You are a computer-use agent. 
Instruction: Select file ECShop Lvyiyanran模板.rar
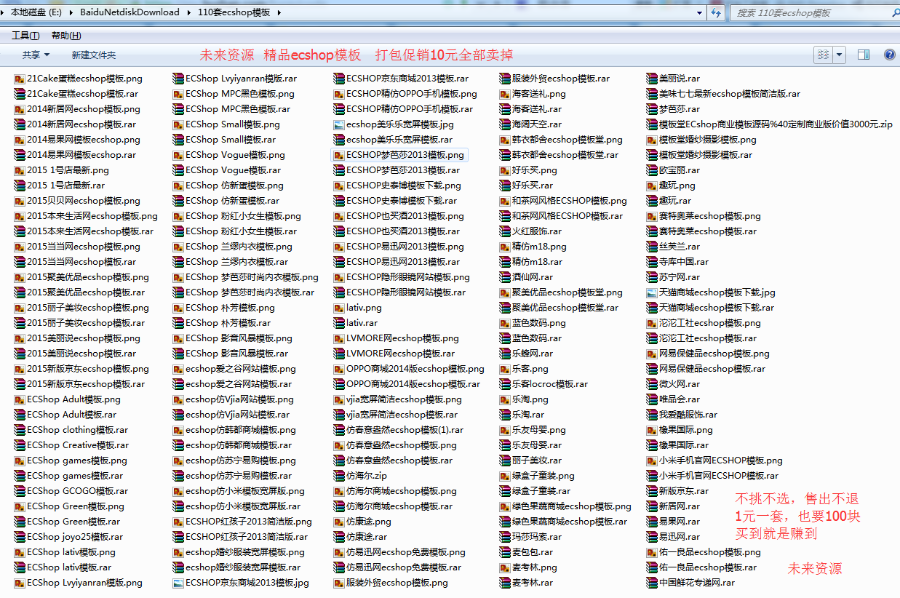click(235, 79)
